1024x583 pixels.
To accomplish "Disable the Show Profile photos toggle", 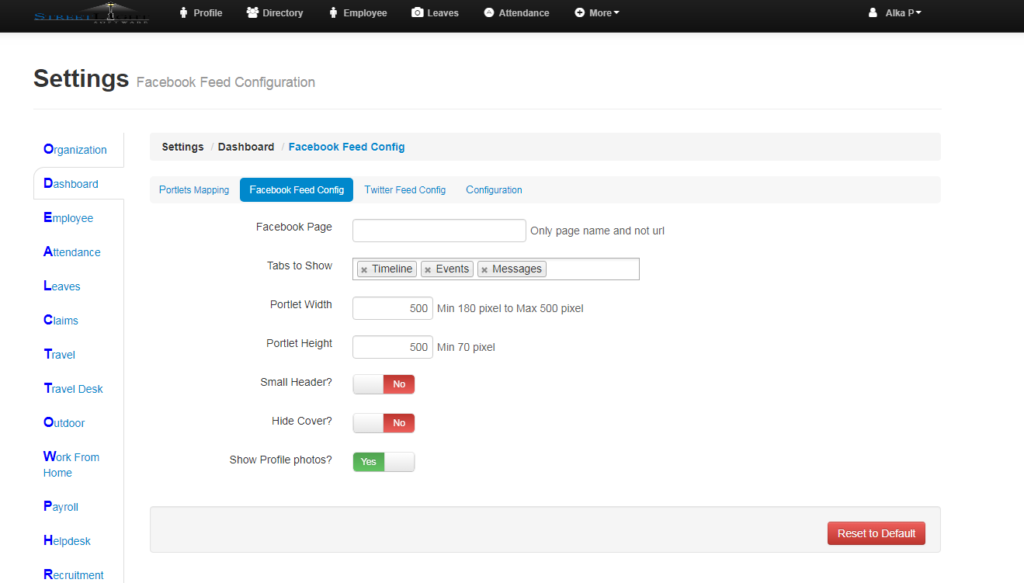I will [398, 461].
